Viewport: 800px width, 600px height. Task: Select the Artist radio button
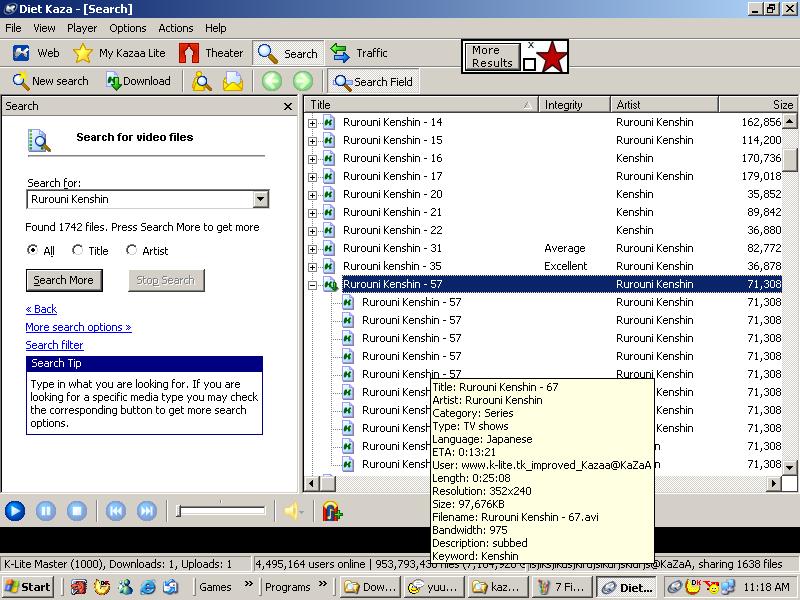coord(131,251)
